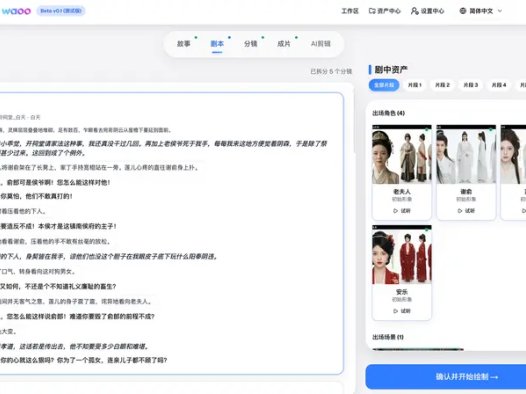The height and width of the screenshot is (394, 526).
Task: Click the waoo logo
Action: [16, 11]
